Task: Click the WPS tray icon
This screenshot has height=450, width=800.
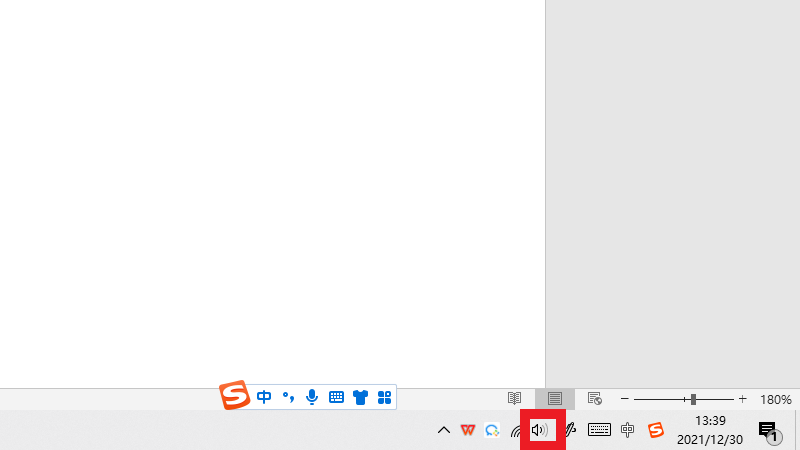Action: (468, 430)
